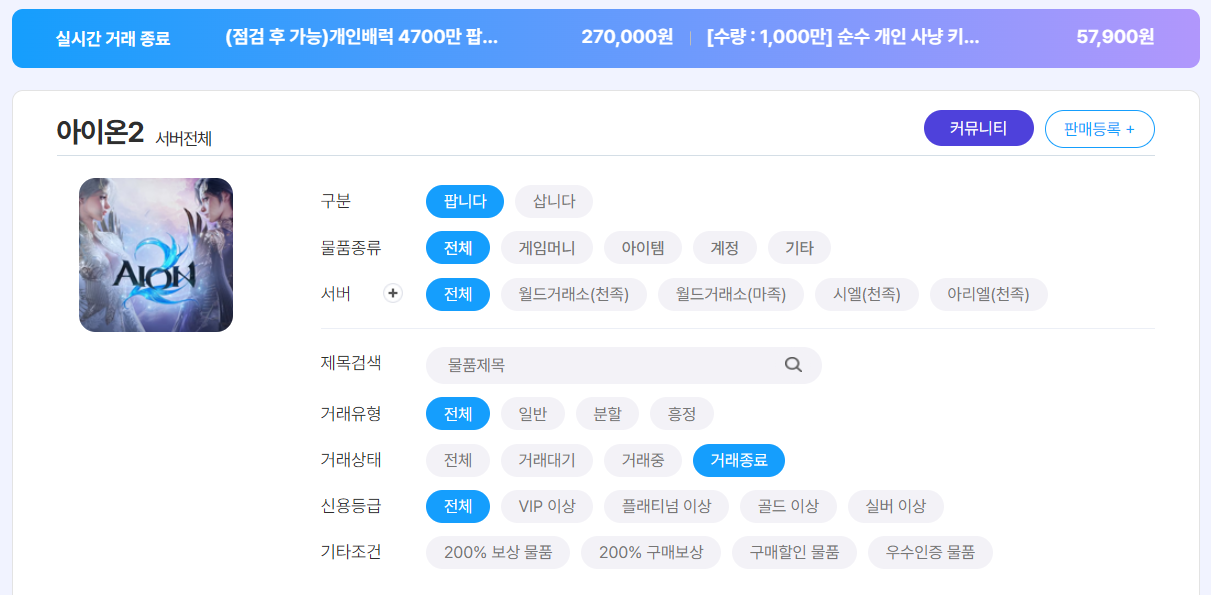The image size is (1211, 595).
Task: Focus the 물품제목 search field
Action: tap(624, 365)
